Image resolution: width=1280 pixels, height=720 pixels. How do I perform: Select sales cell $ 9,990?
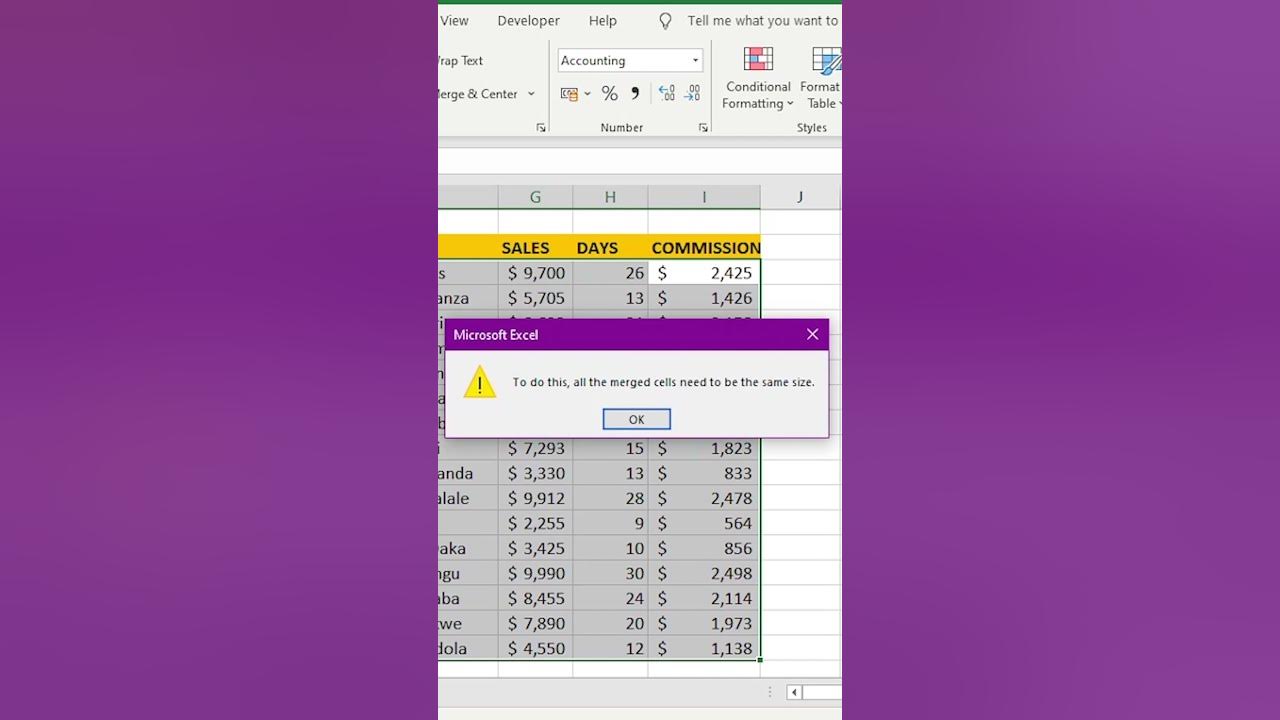pyautogui.click(x=535, y=573)
